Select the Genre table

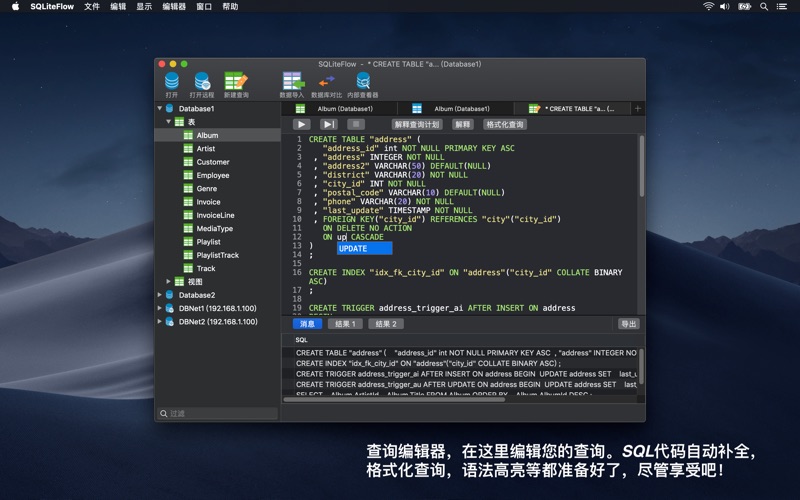(217, 188)
